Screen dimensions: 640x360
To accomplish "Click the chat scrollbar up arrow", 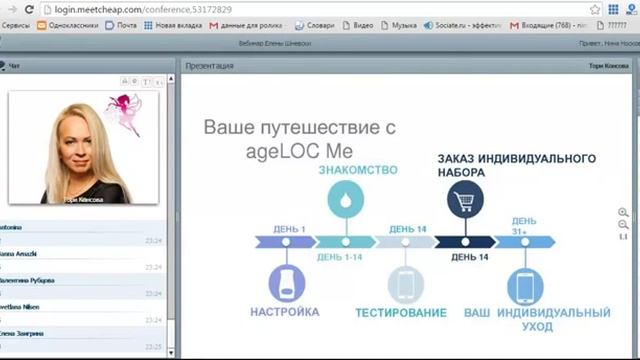I will coord(171,78).
